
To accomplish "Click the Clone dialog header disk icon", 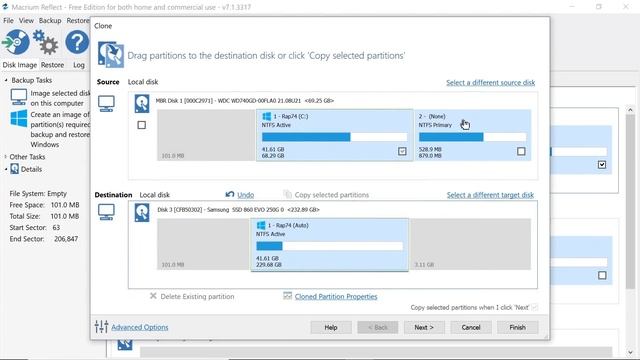I will 111,55.
